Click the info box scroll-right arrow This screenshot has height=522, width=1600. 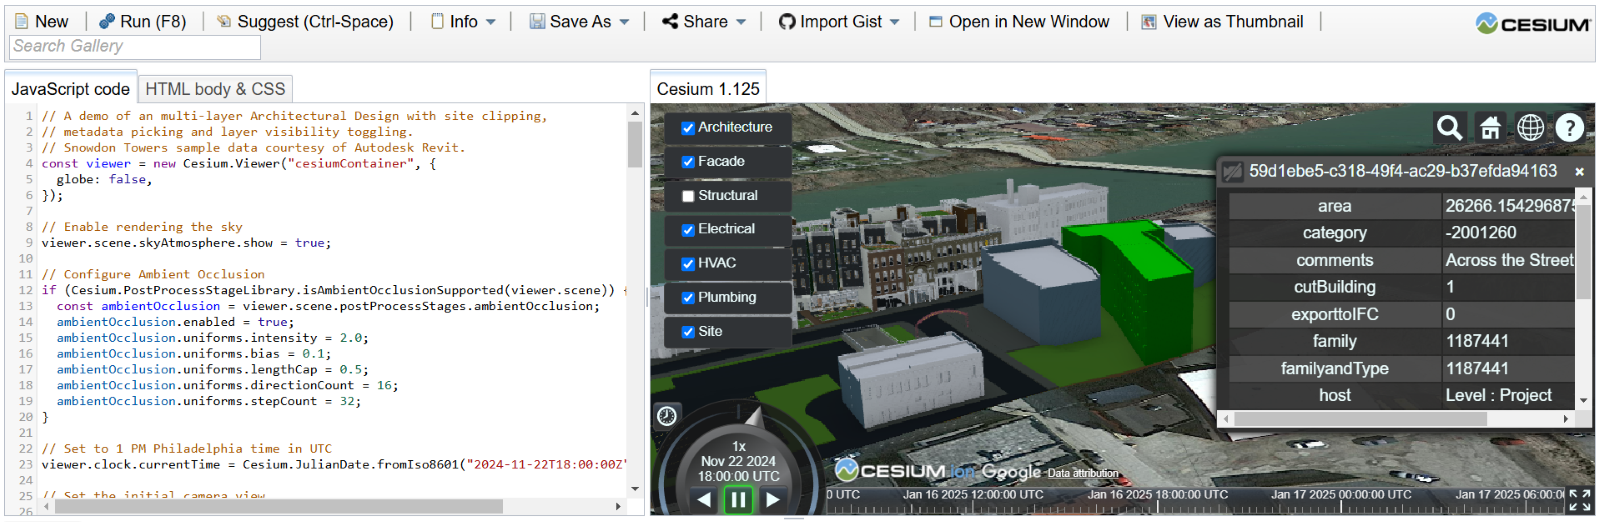[1566, 419]
